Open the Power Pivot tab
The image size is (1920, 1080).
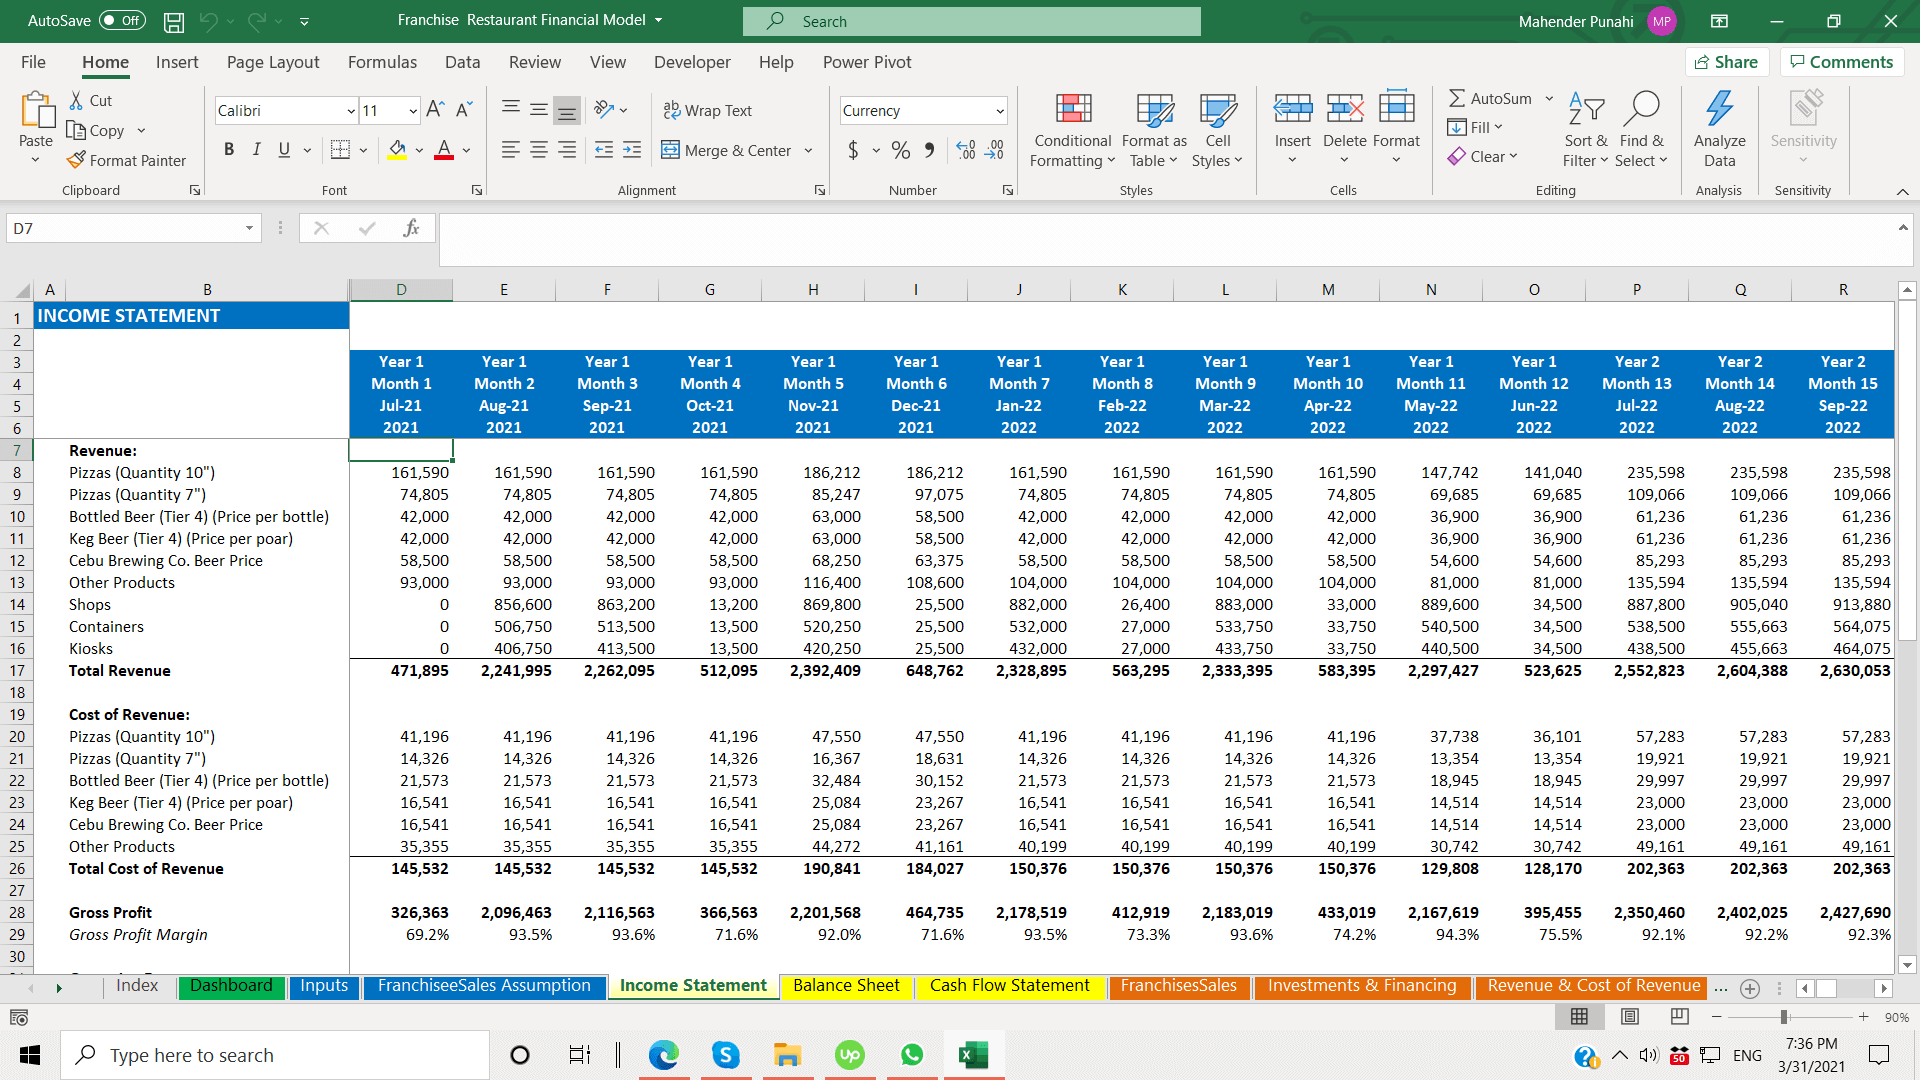coord(867,62)
